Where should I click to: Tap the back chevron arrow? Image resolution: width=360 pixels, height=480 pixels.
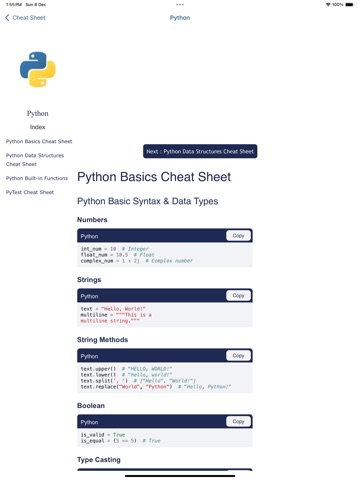pos(7,18)
